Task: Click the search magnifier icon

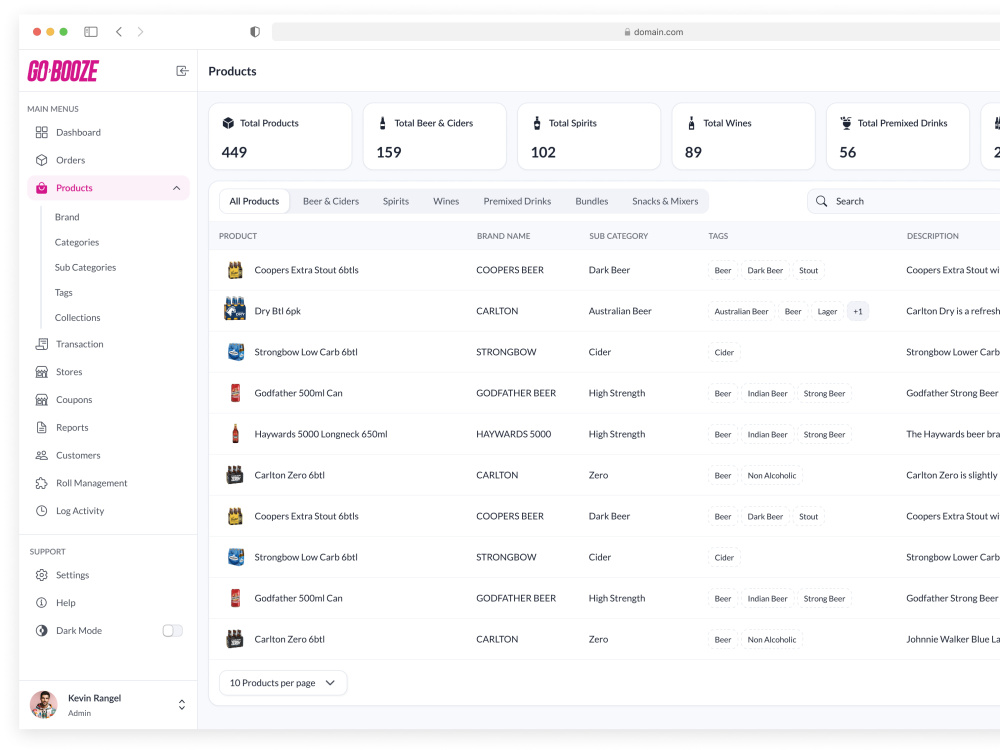Action: pos(821,201)
